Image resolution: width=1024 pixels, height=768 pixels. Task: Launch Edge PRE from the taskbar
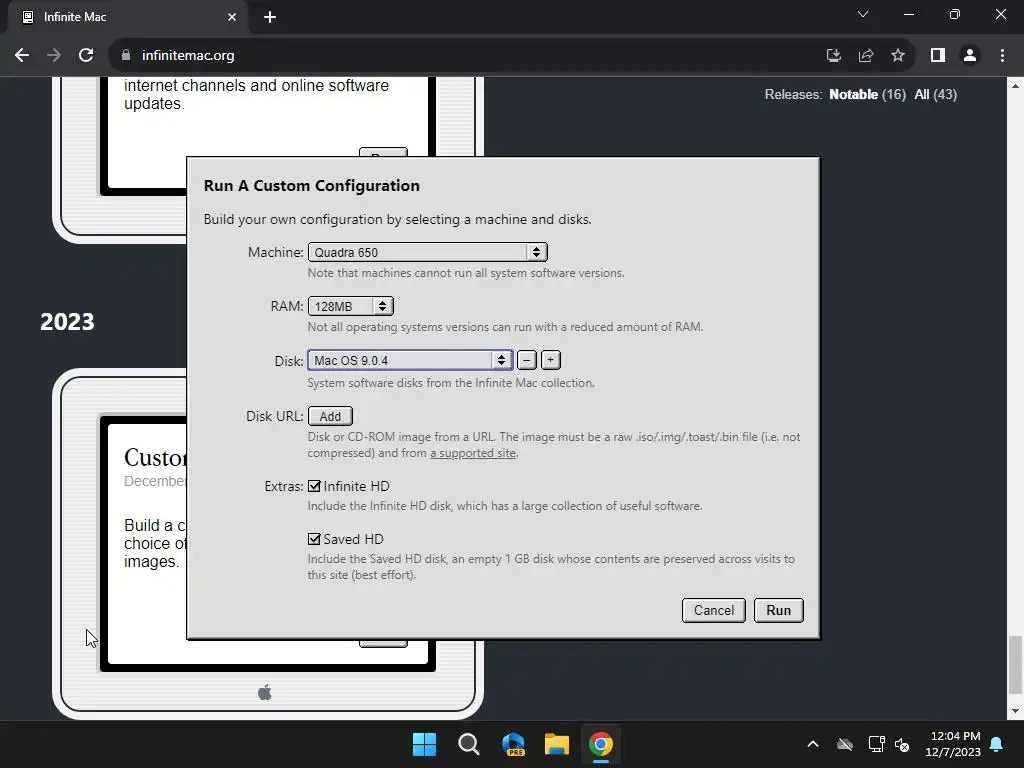point(513,744)
